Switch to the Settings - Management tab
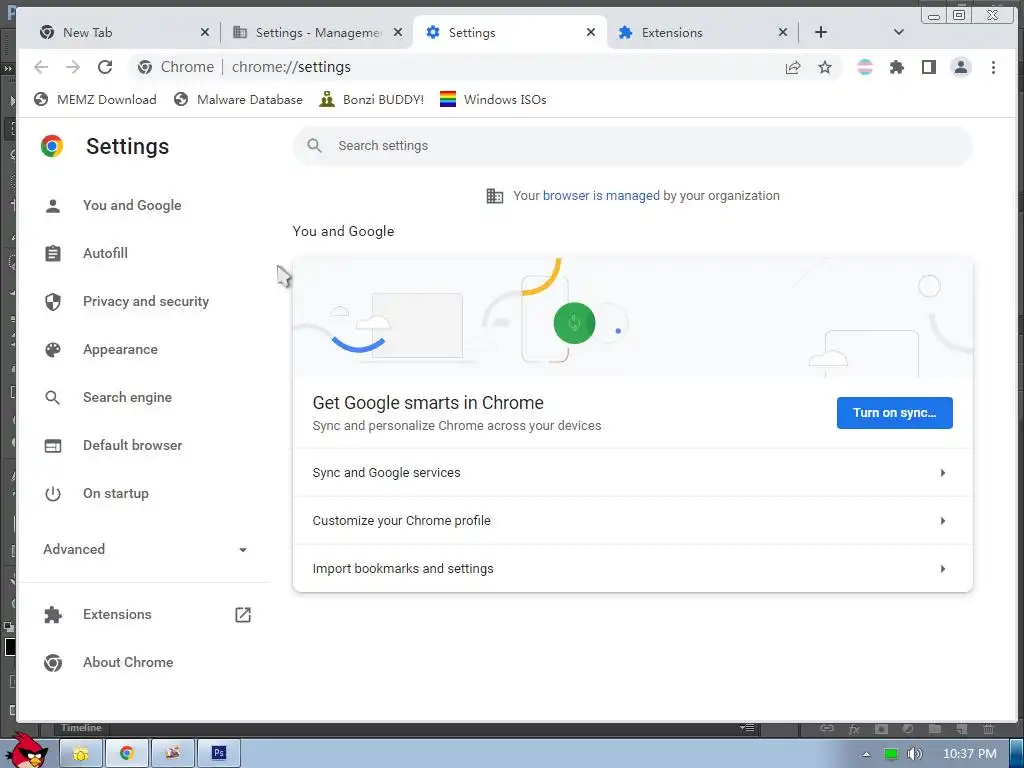This screenshot has height=768, width=1024. coord(317,32)
